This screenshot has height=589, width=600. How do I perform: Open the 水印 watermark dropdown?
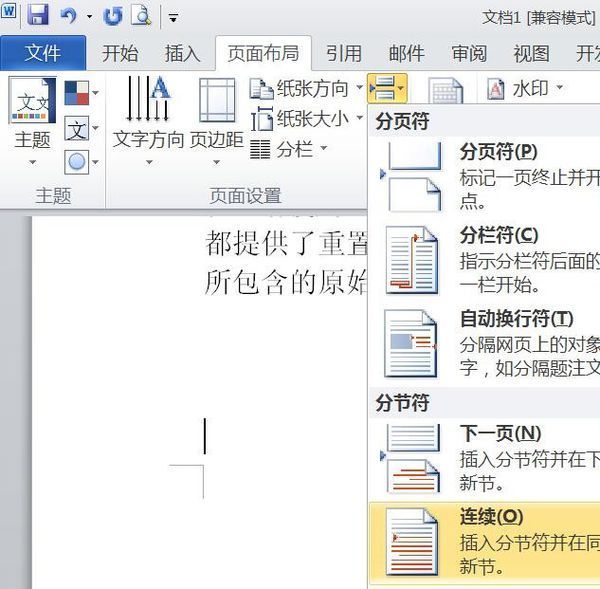coord(525,89)
